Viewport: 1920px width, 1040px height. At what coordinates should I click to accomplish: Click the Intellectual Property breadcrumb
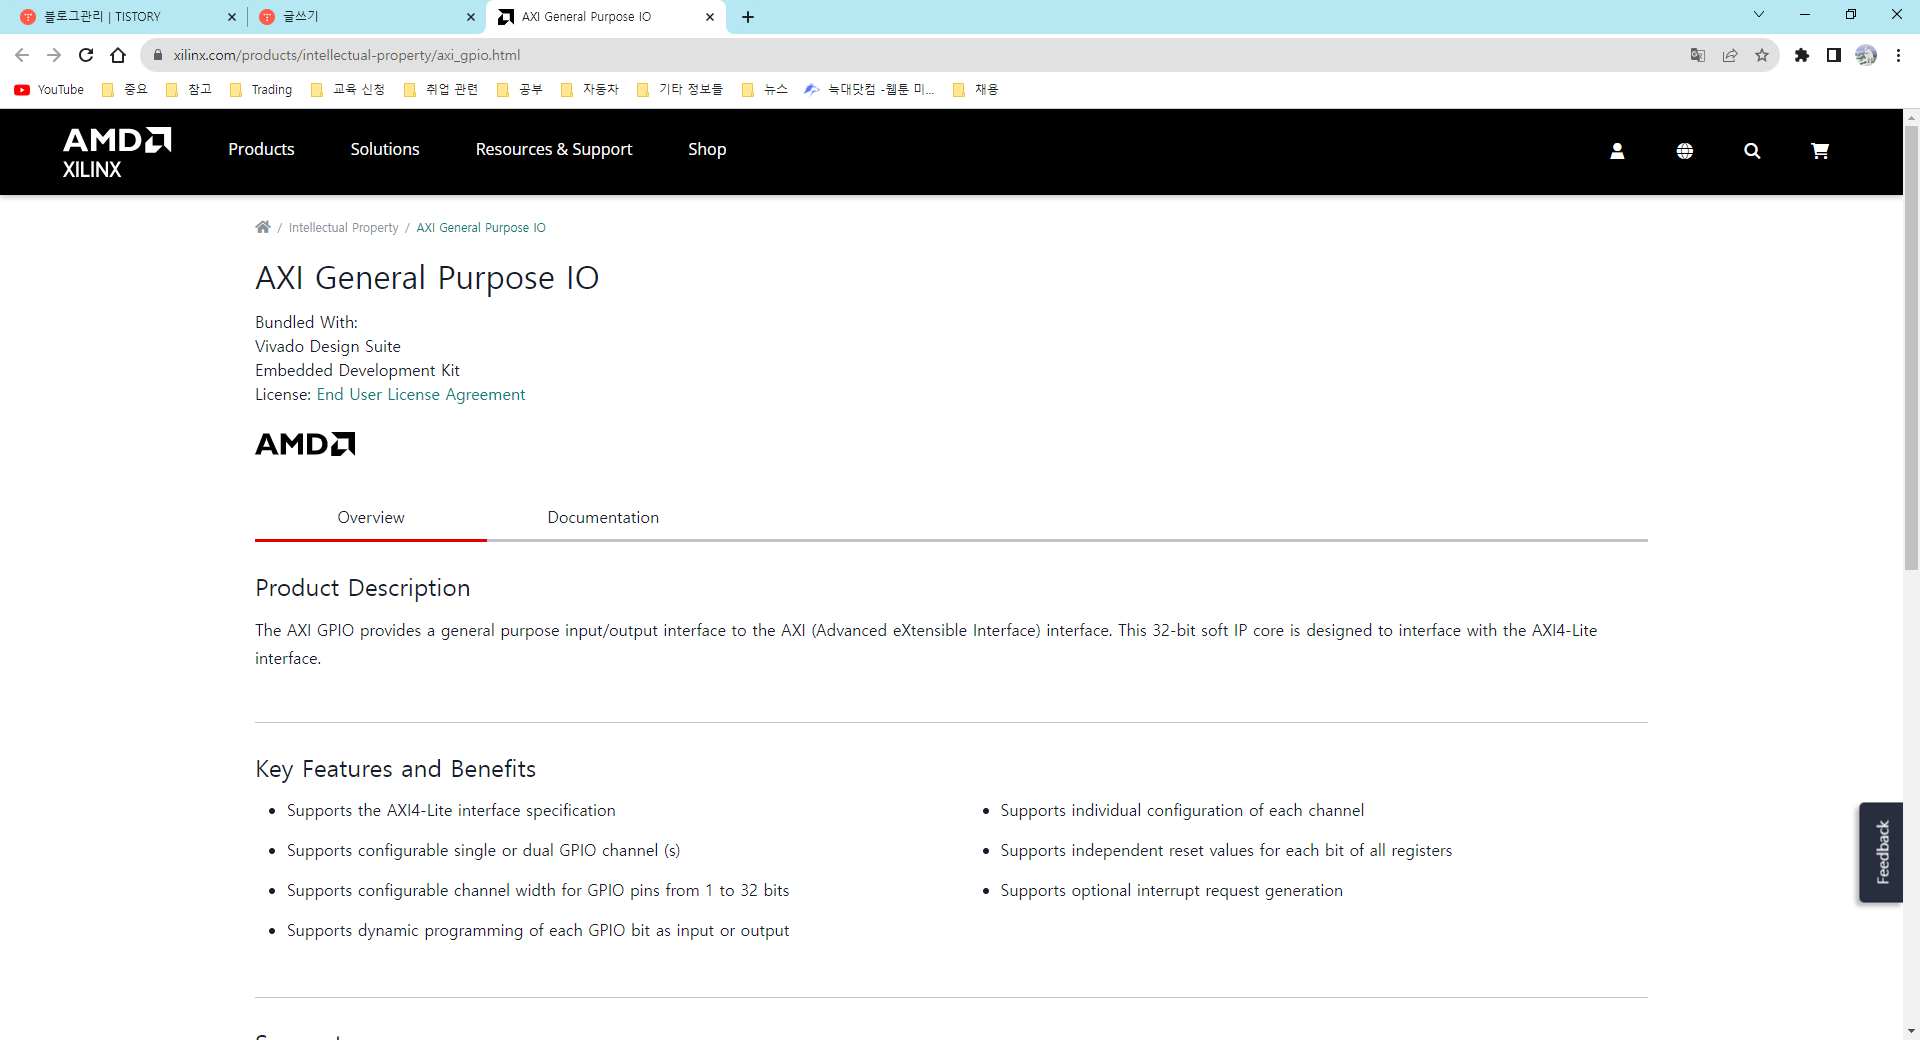pyautogui.click(x=344, y=228)
